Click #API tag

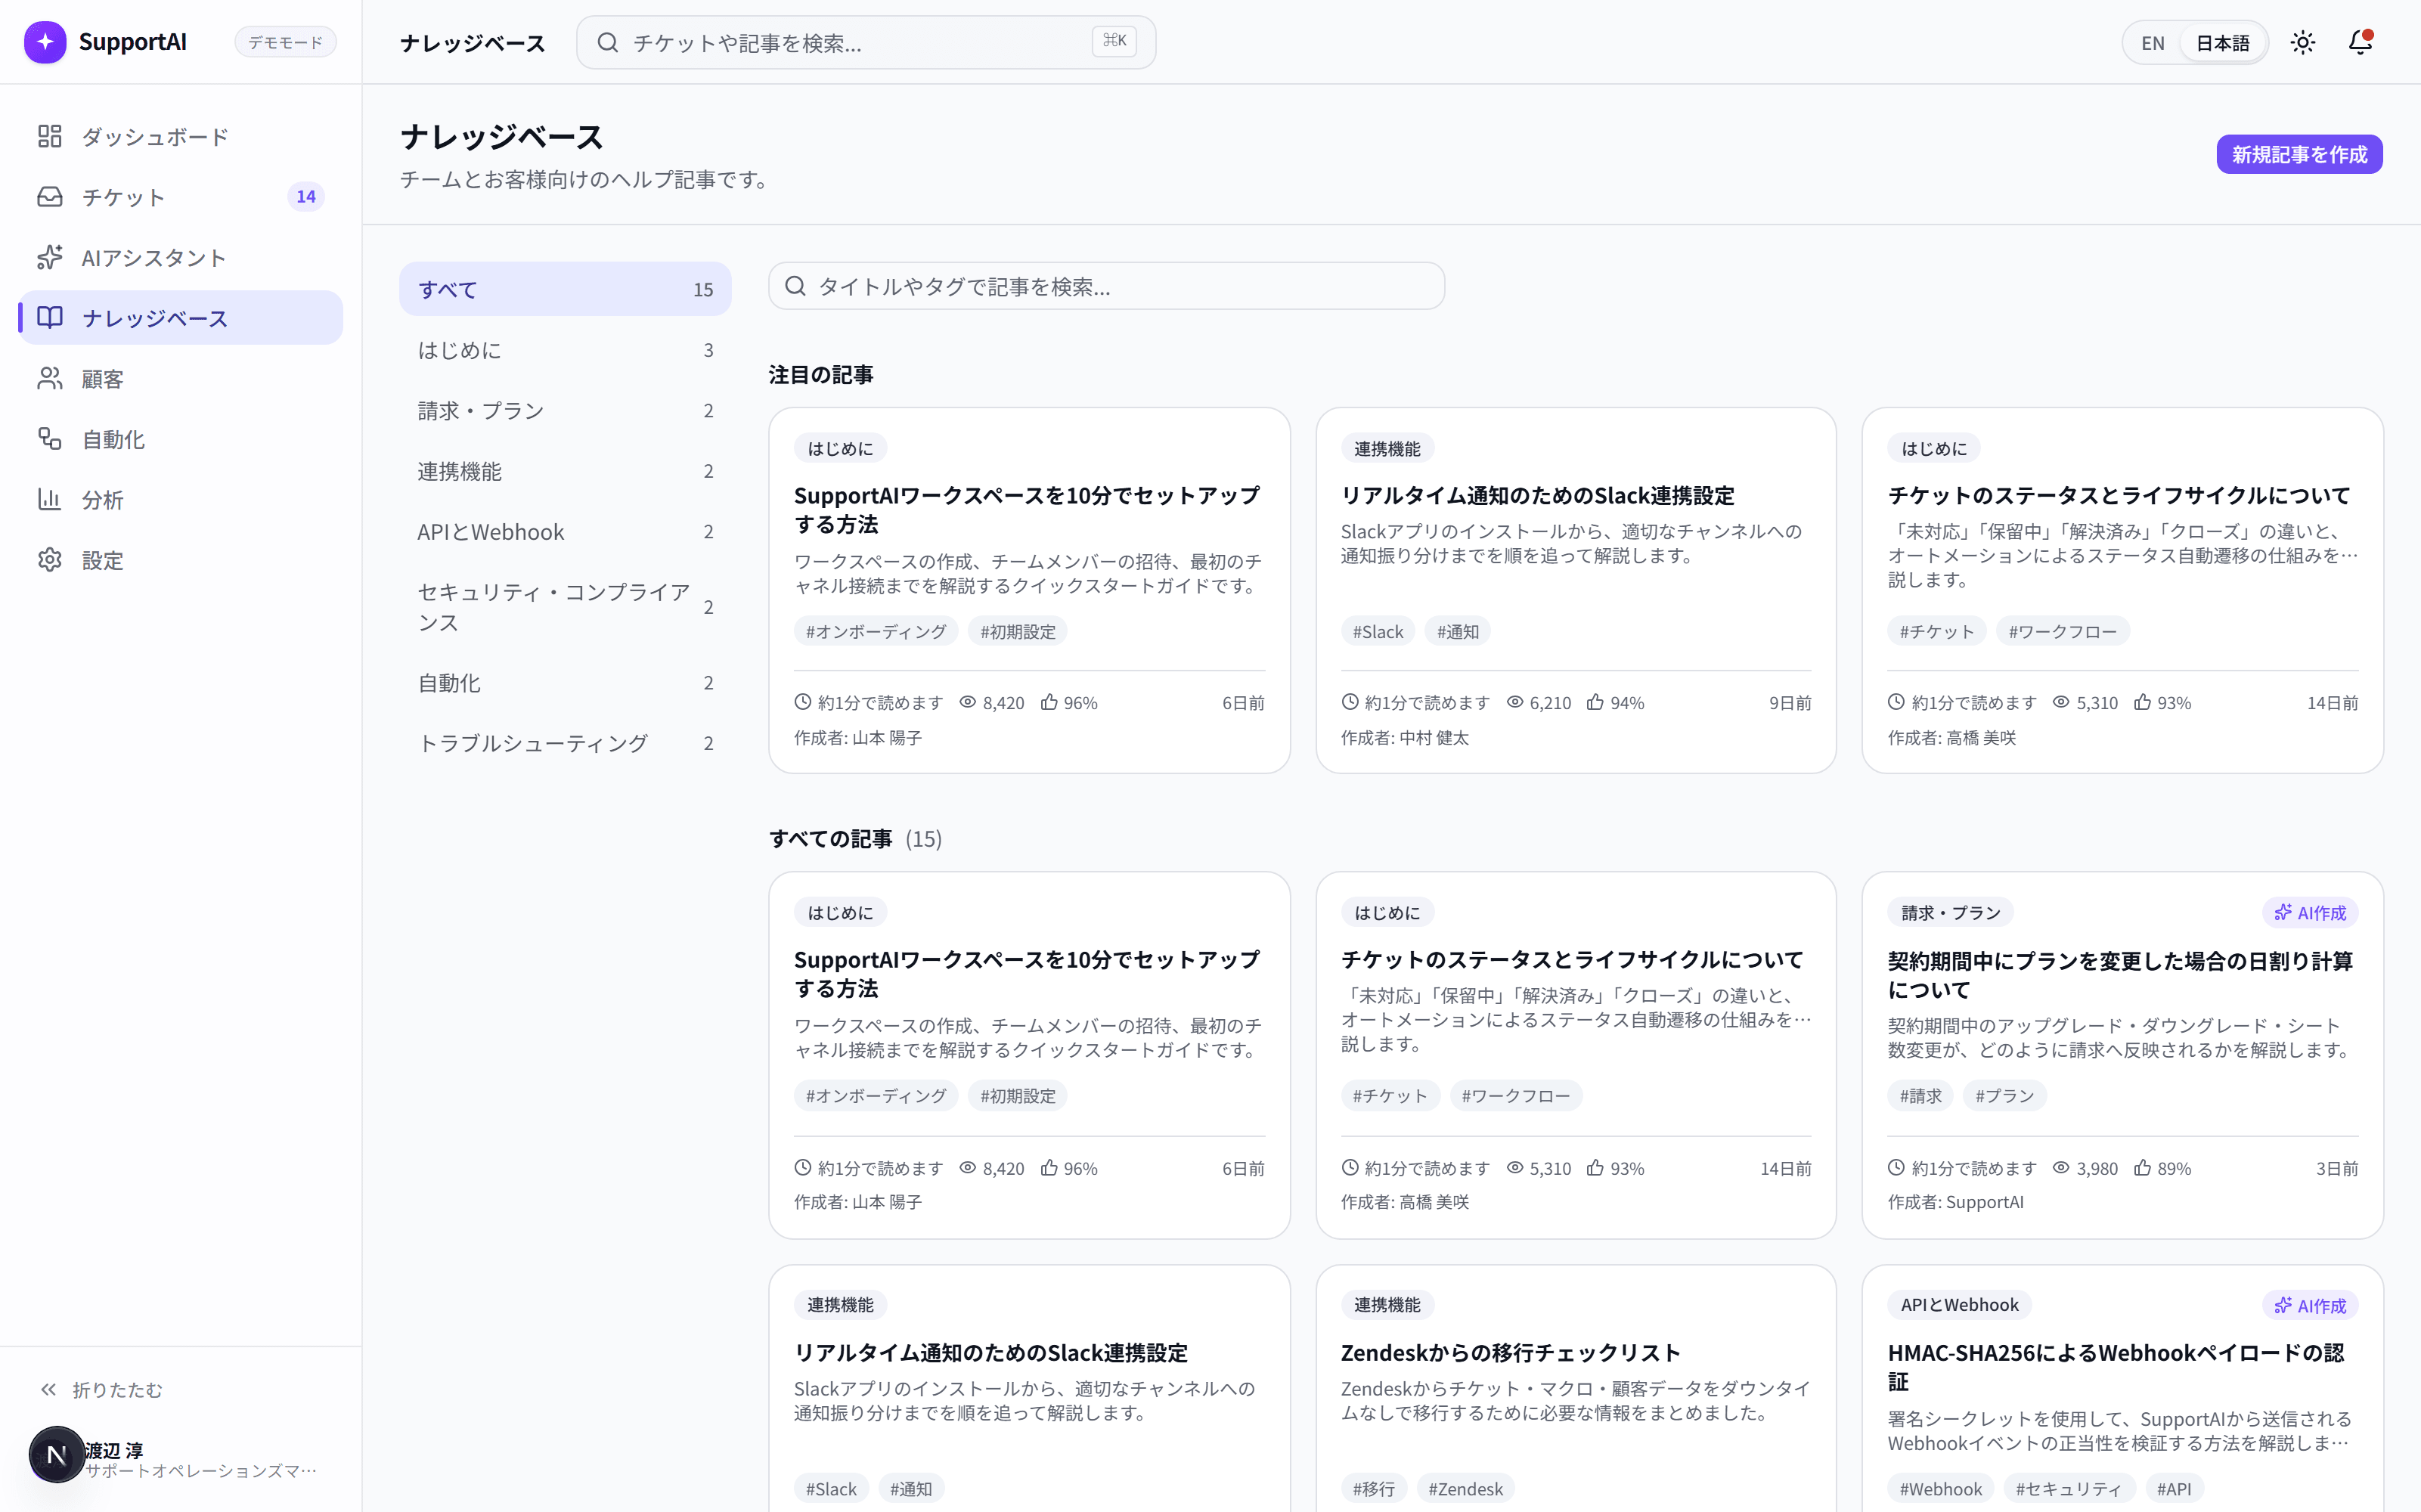click(2174, 1488)
